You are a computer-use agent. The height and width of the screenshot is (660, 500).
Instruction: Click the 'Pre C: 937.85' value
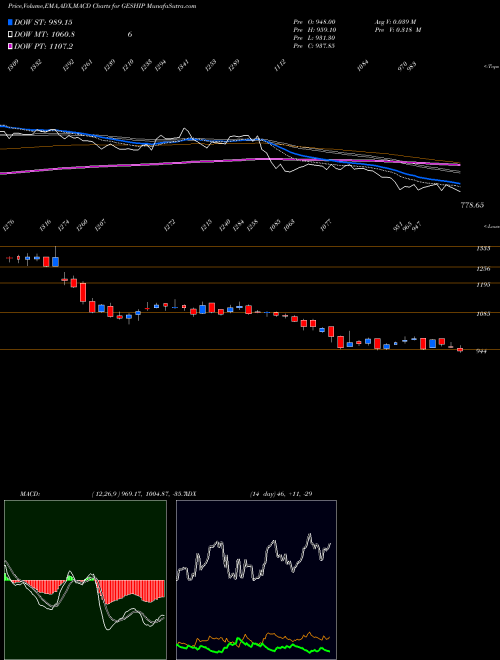[314, 46]
